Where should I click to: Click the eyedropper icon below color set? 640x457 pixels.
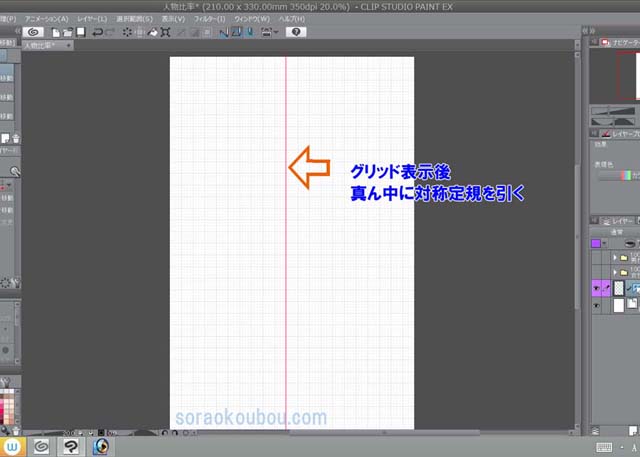(5, 430)
